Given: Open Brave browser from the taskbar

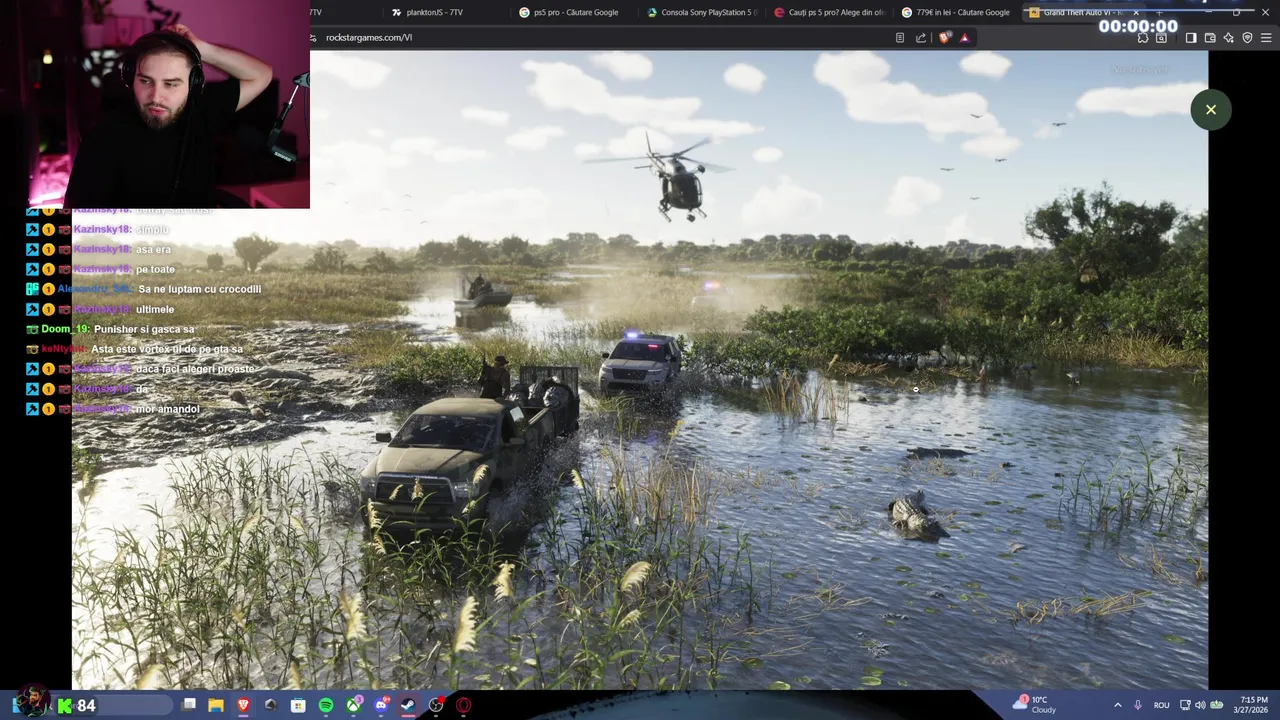Looking at the screenshot, I should click(x=243, y=705).
